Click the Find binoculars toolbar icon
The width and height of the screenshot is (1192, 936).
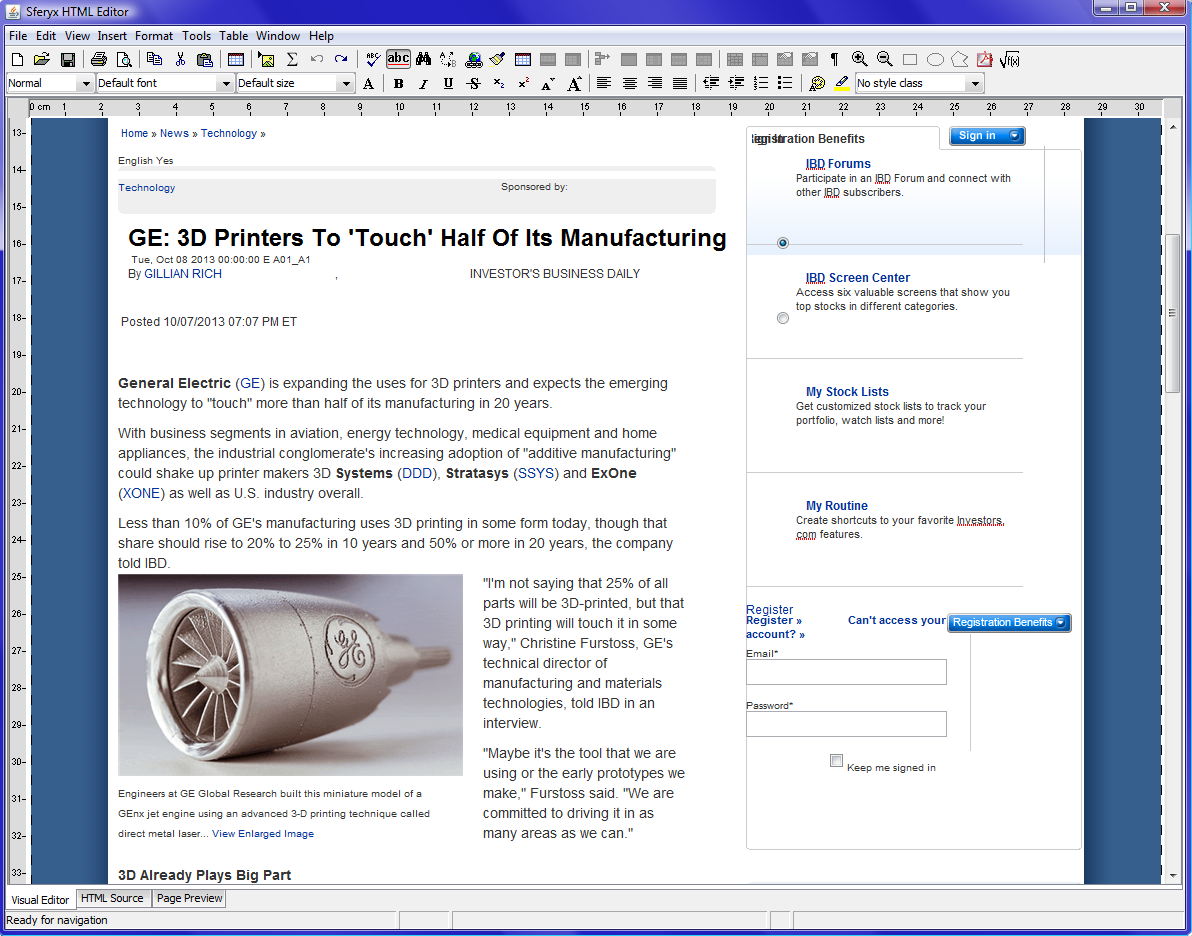[424, 59]
